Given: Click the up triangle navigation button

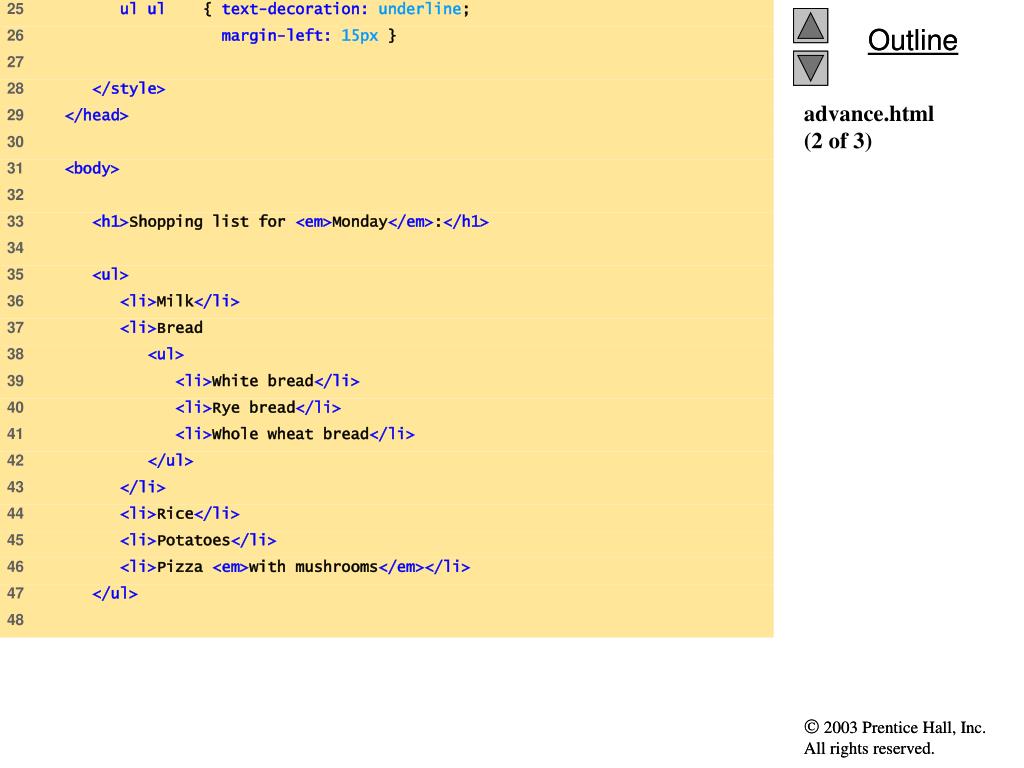Looking at the screenshot, I should pos(810,25).
